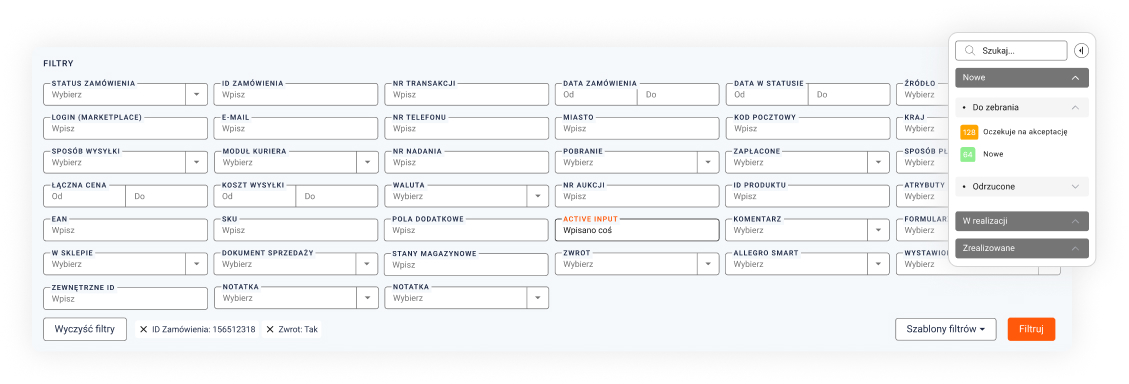
Task: Focus the Active Input text field
Action: (x=637, y=230)
